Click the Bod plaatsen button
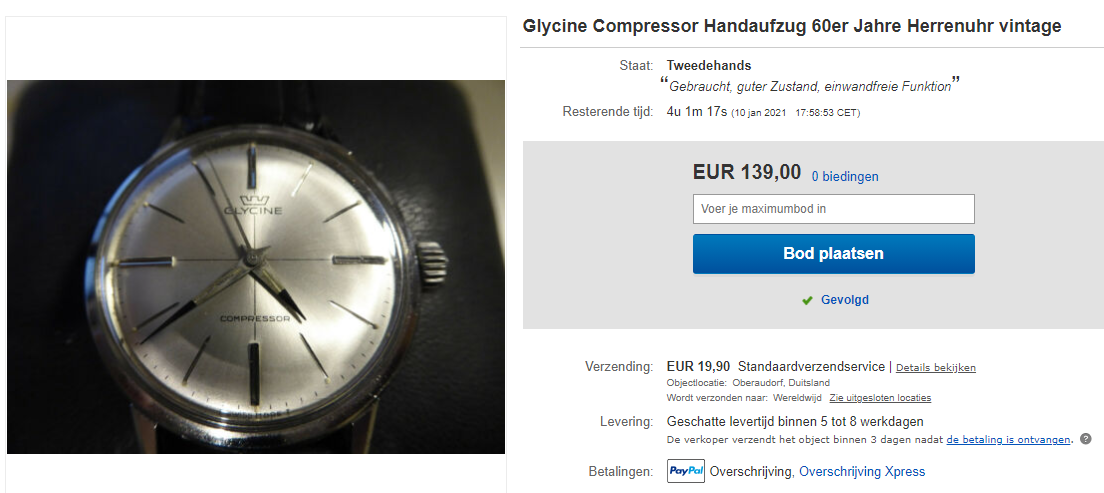The width and height of the screenshot is (1104, 493). pos(834,254)
